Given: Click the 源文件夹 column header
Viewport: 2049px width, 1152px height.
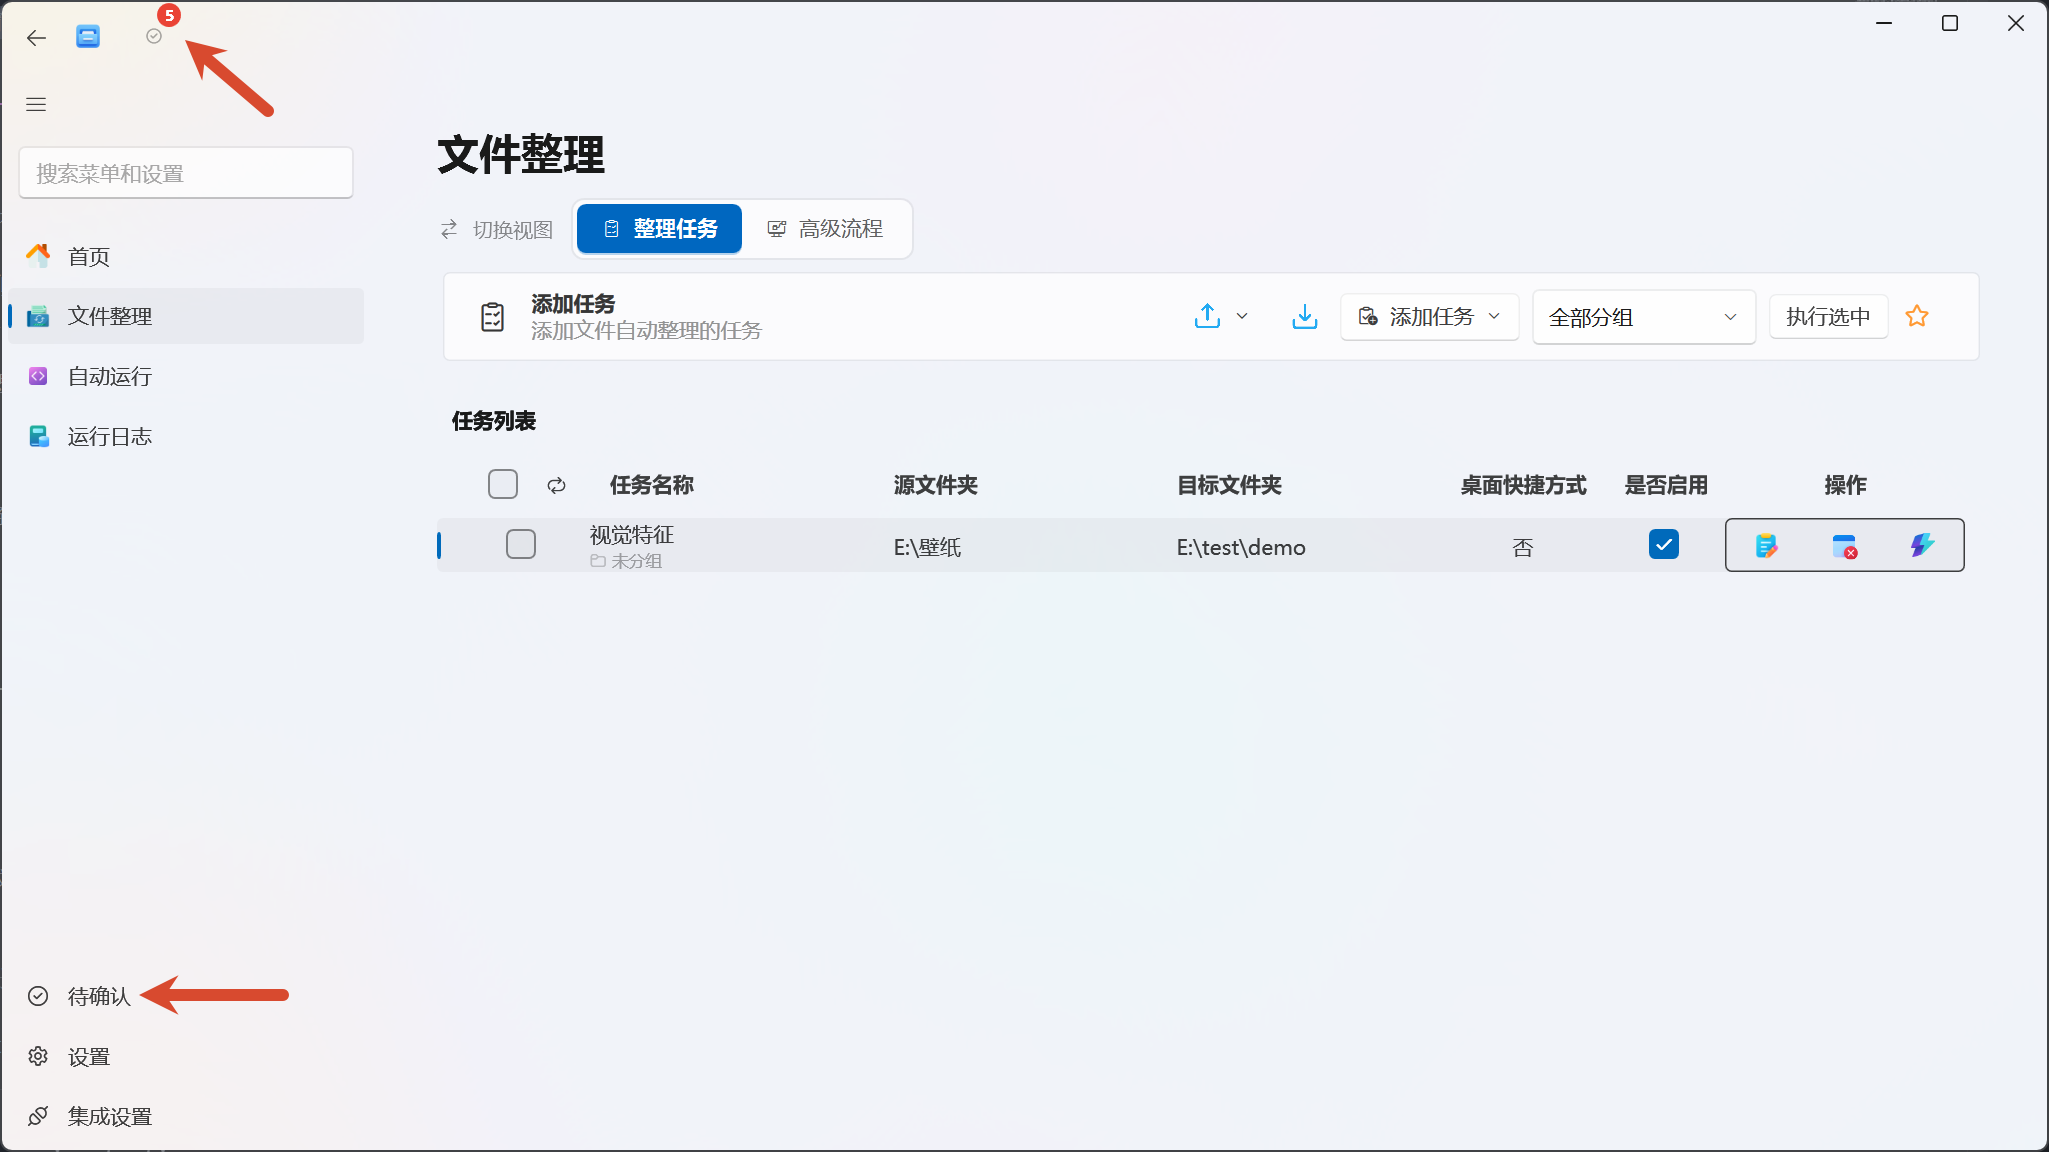Looking at the screenshot, I should pos(936,485).
